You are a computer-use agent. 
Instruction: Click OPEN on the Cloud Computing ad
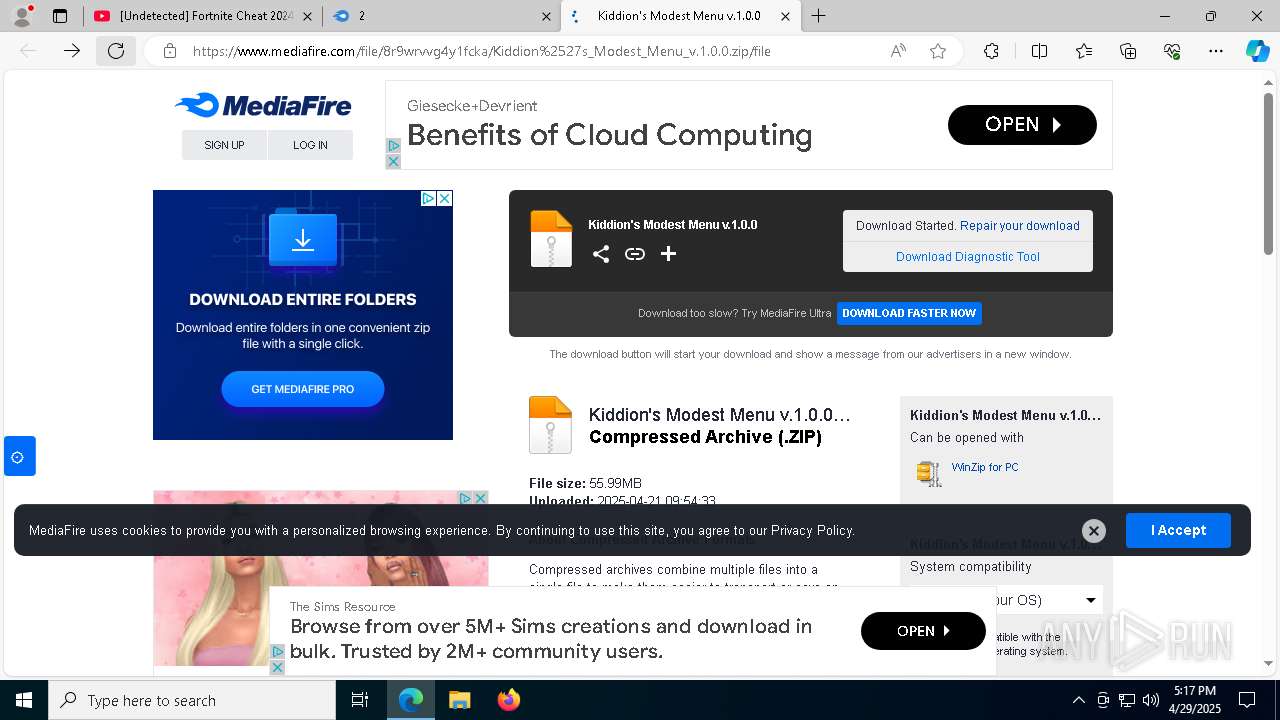[x=1022, y=125]
